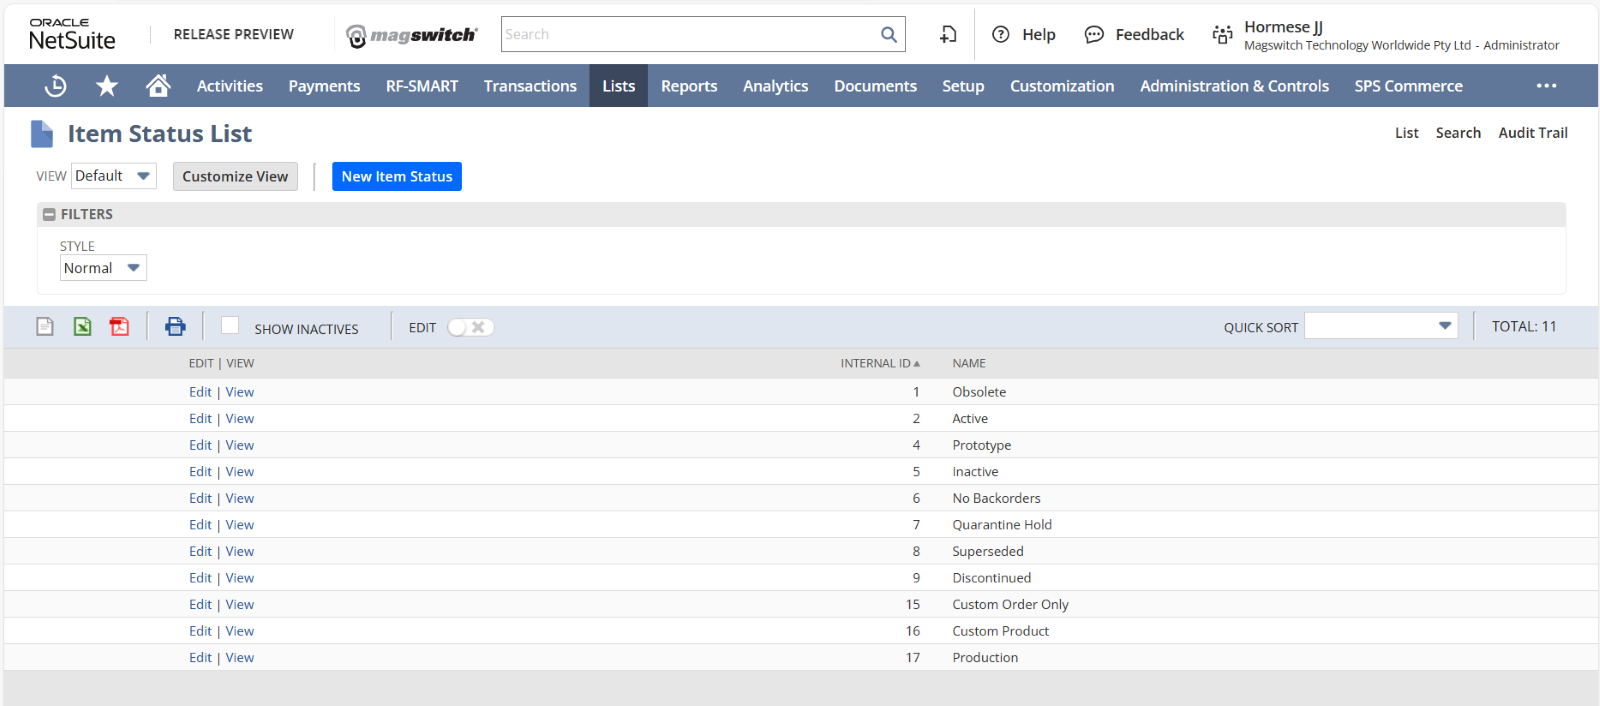The height and width of the screenshot is (706, 1600).
Task: Enable the Show Inactives checkbox
Action: click(230, 326)
